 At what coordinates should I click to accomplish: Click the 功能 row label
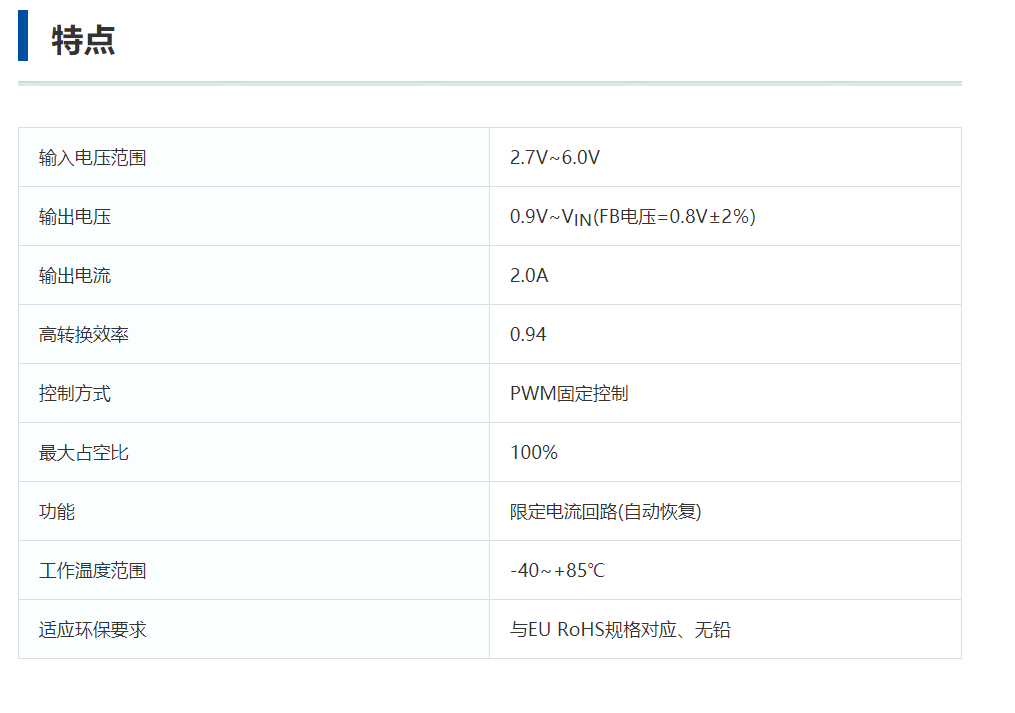(55, 511)
